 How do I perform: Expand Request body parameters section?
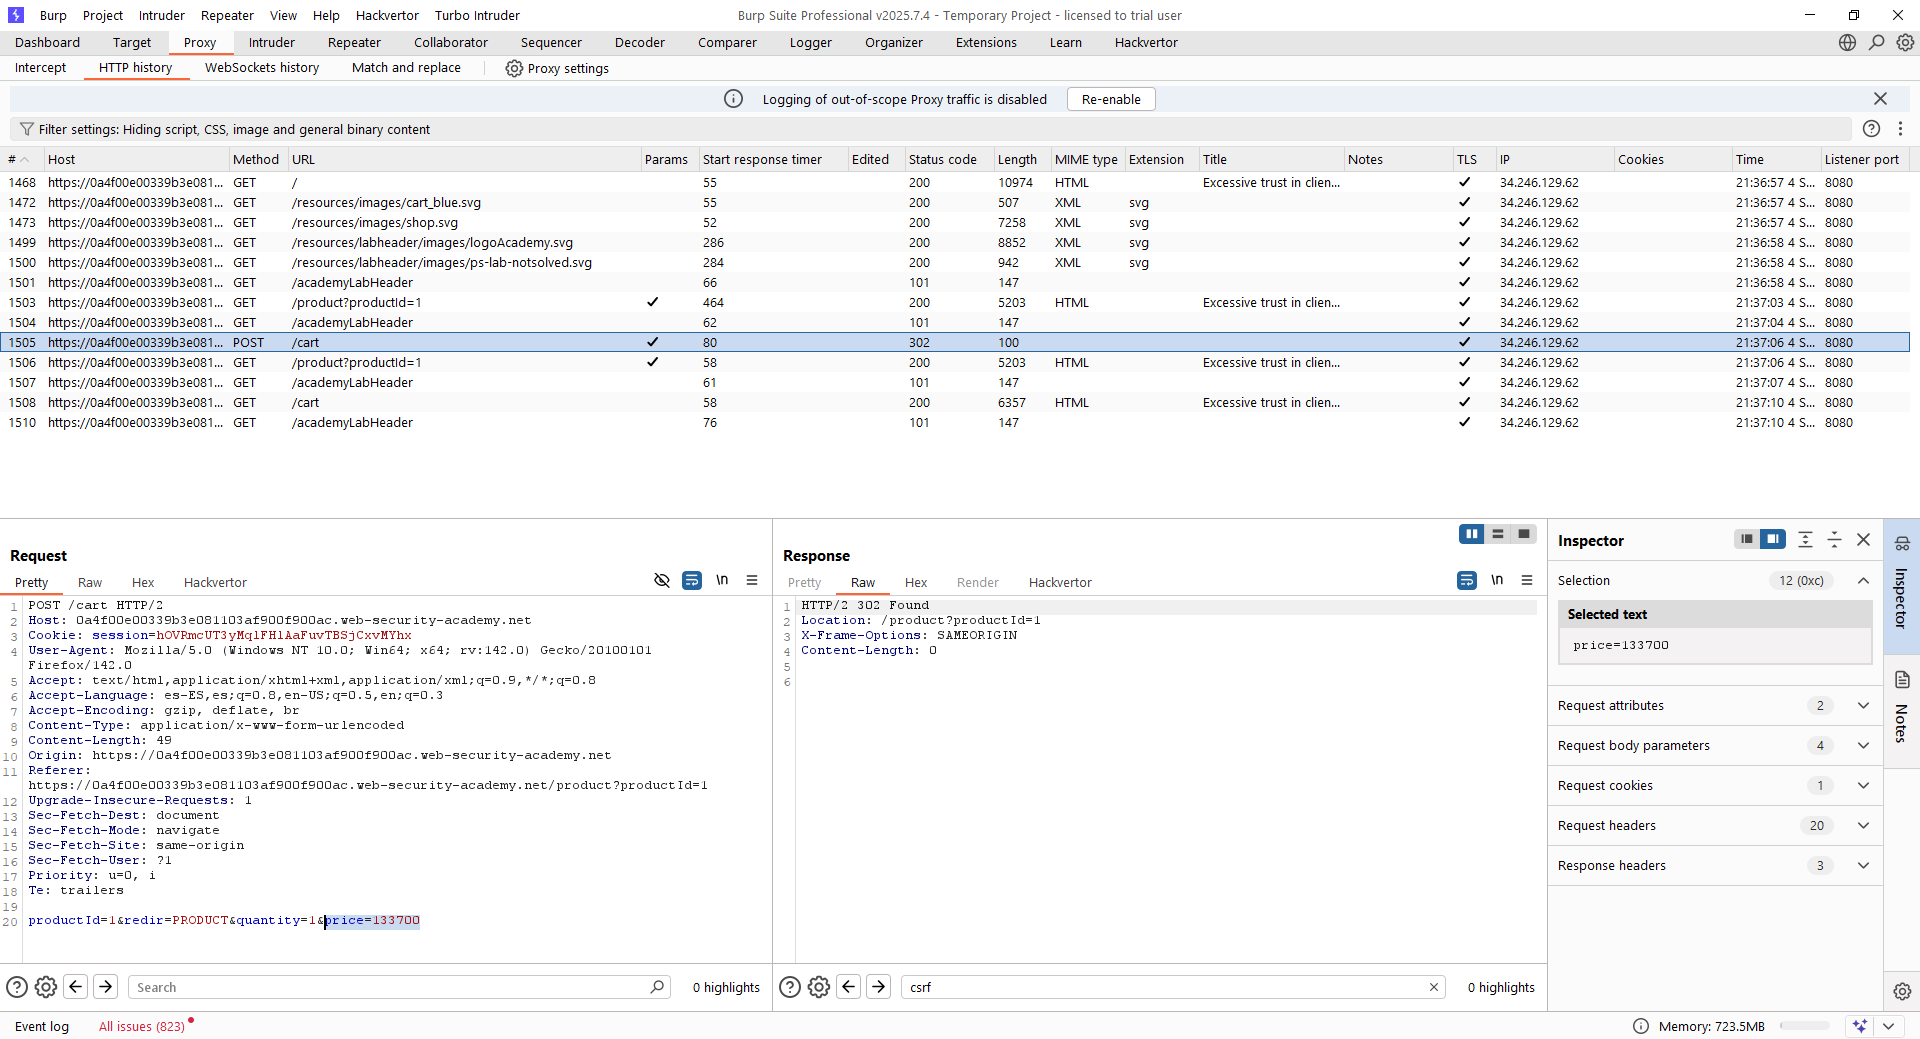[x=1863, y=745]
